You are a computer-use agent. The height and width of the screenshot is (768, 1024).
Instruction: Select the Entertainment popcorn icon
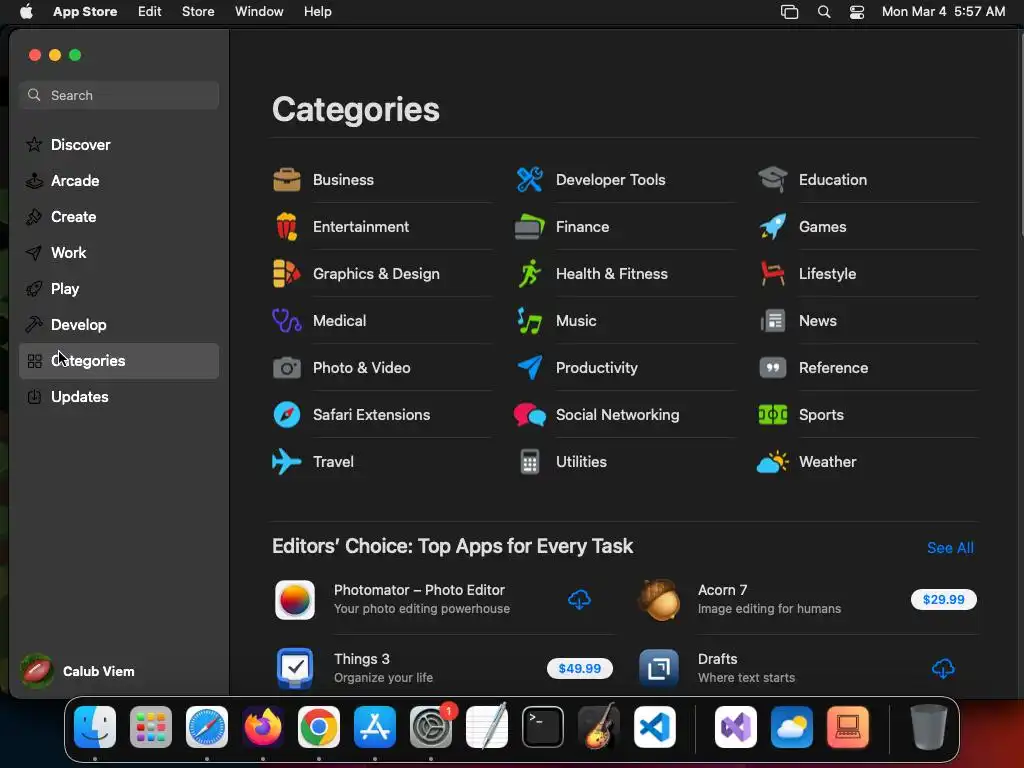(287, 227)
